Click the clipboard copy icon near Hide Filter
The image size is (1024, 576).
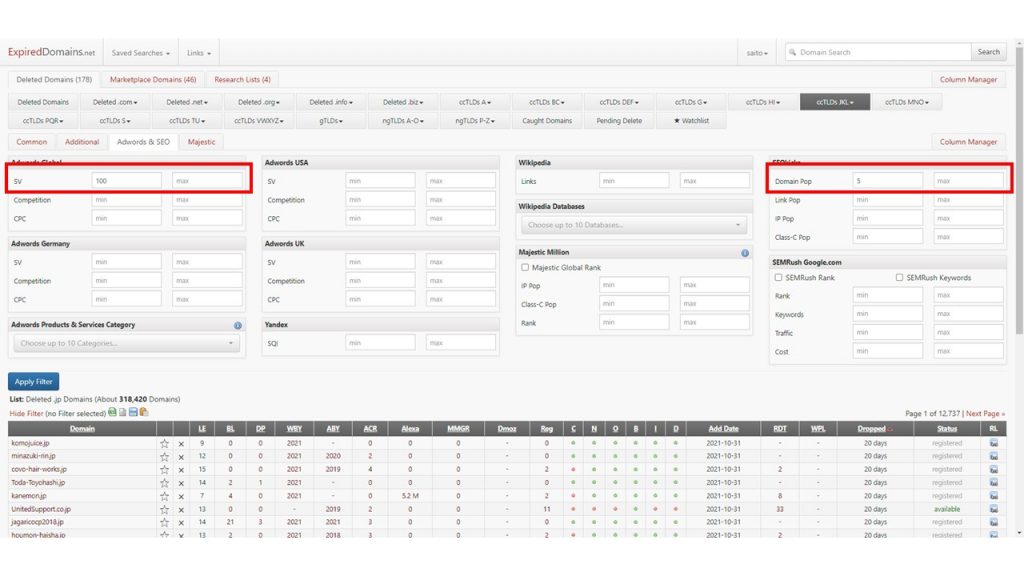[x=144, y=412]
